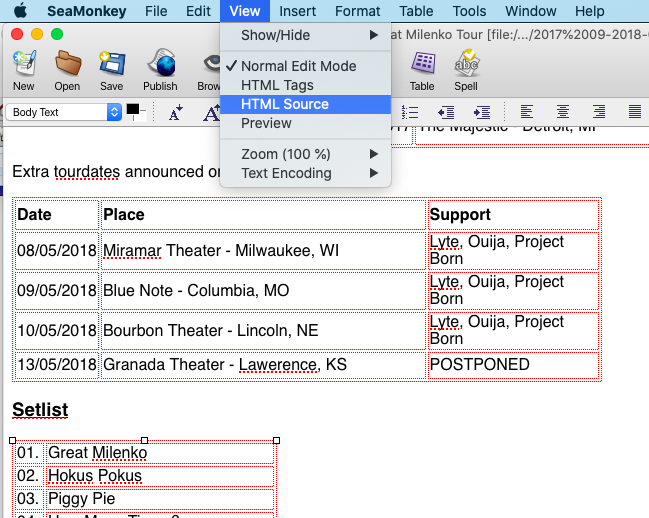Expand the Show/Hide submenu

(305, 35)
